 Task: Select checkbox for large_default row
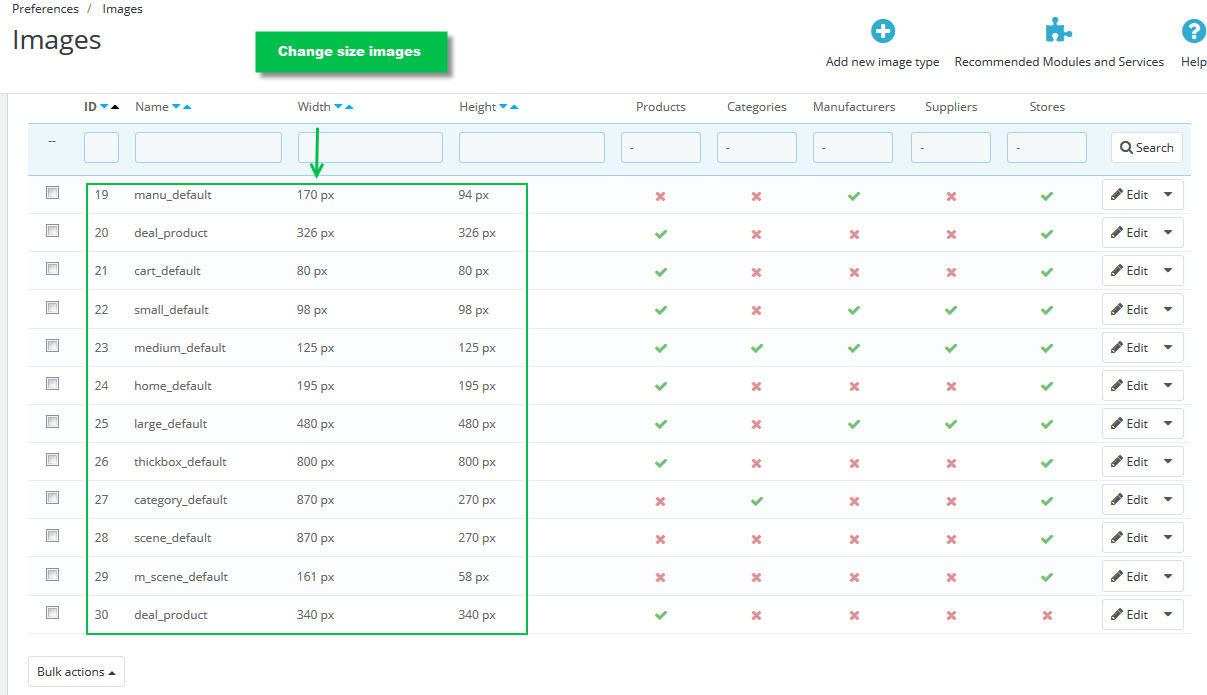52,422
